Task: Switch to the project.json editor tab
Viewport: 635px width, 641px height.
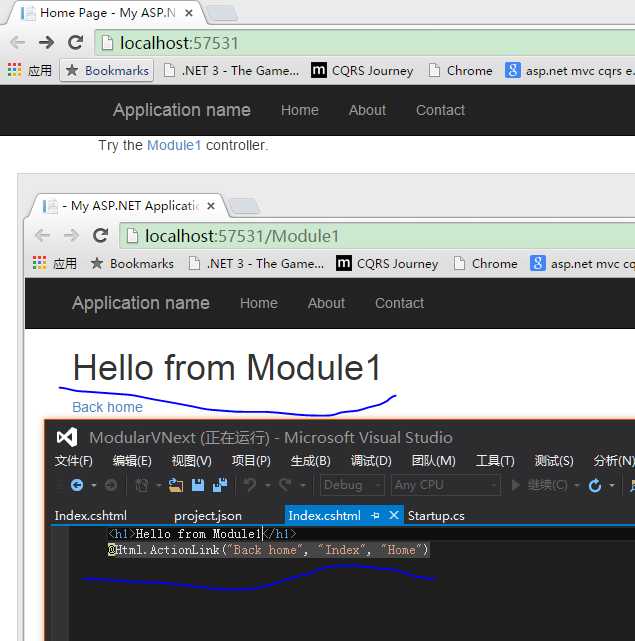Action: pos(208,515)
